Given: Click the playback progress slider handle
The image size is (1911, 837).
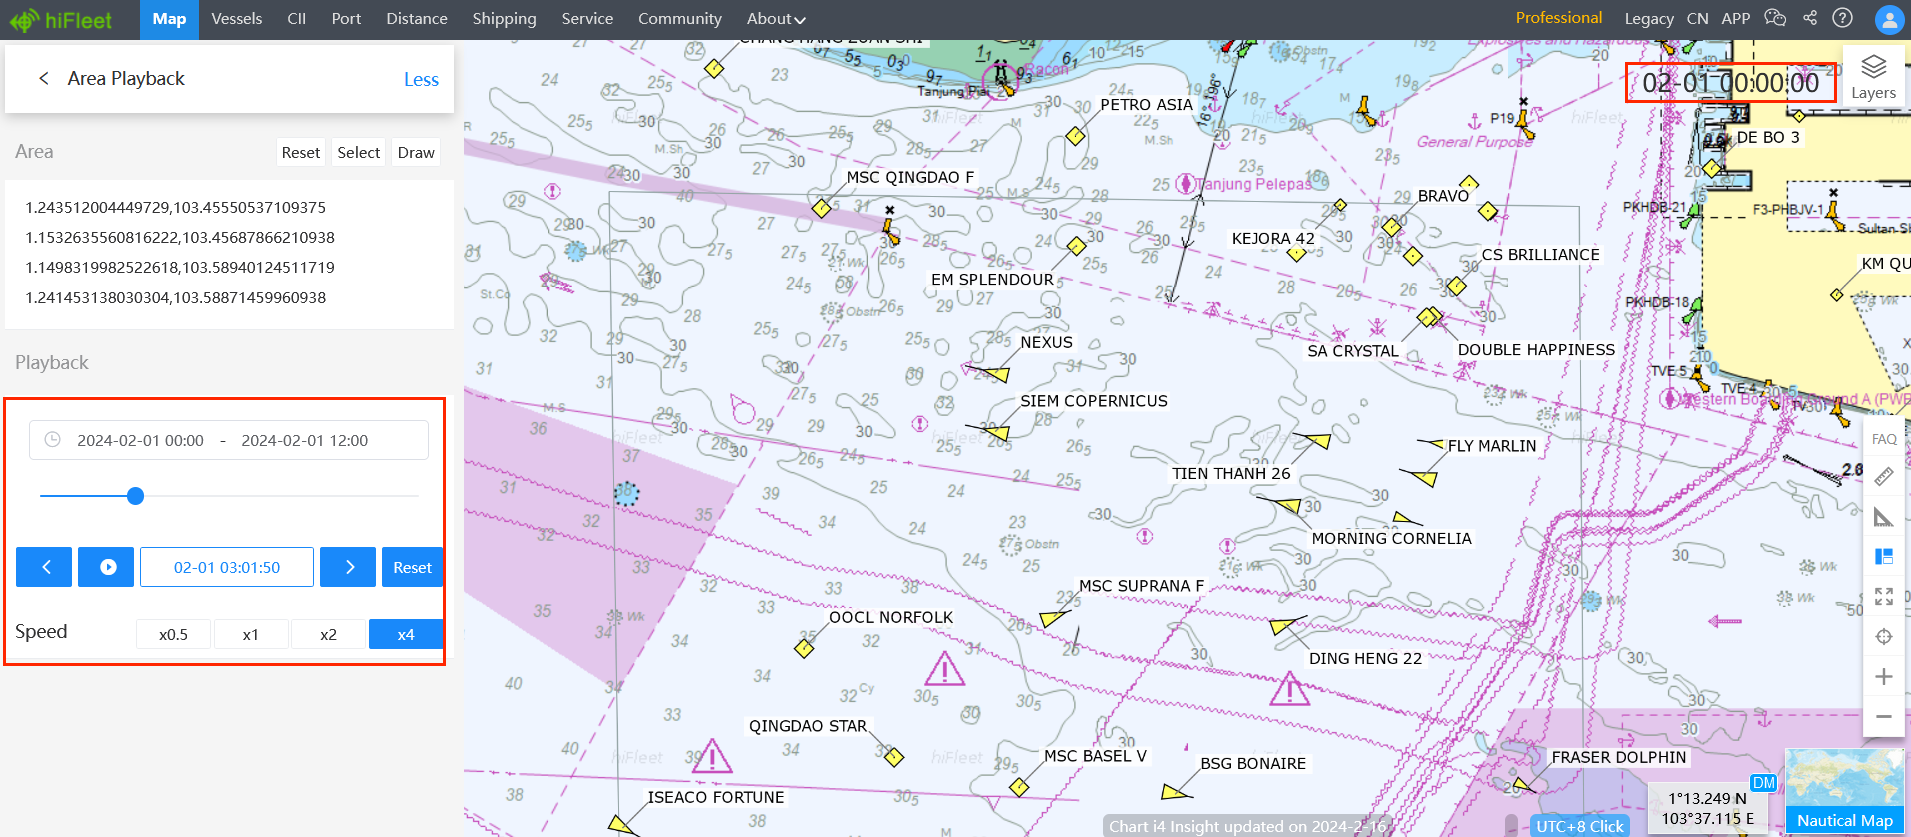Looking at the screenshot, I should tap(136, 496).
